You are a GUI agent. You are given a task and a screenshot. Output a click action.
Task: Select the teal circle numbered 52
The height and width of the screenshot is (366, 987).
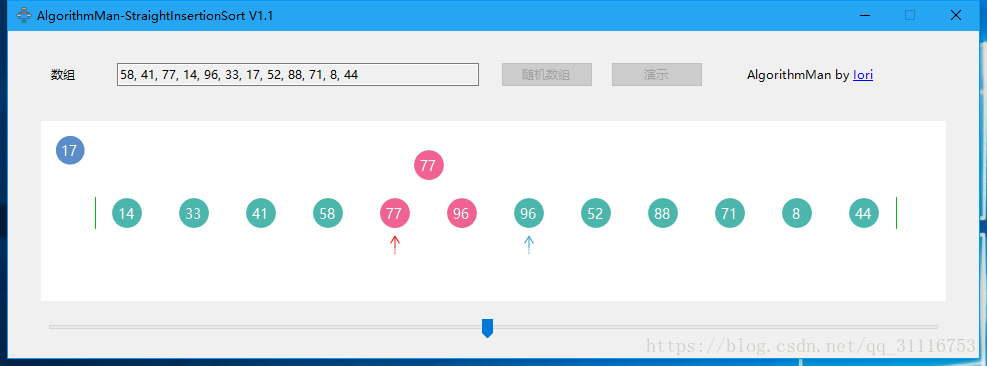coord(595,213)
